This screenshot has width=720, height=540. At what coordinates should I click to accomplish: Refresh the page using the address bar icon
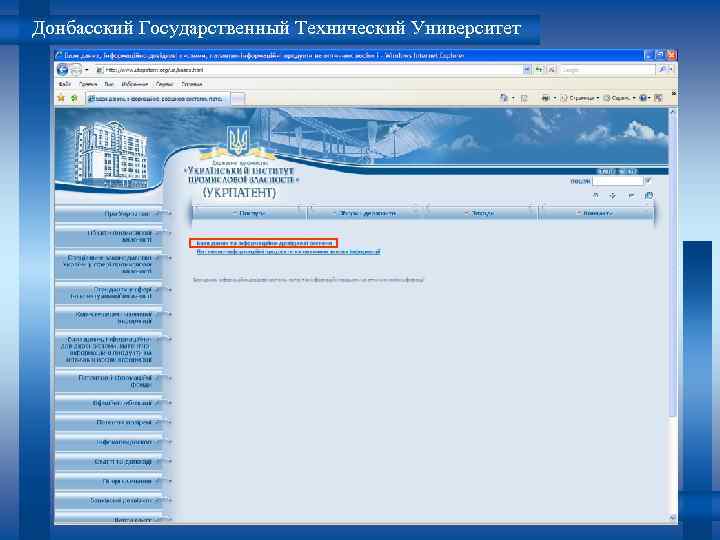click(540, 70)
